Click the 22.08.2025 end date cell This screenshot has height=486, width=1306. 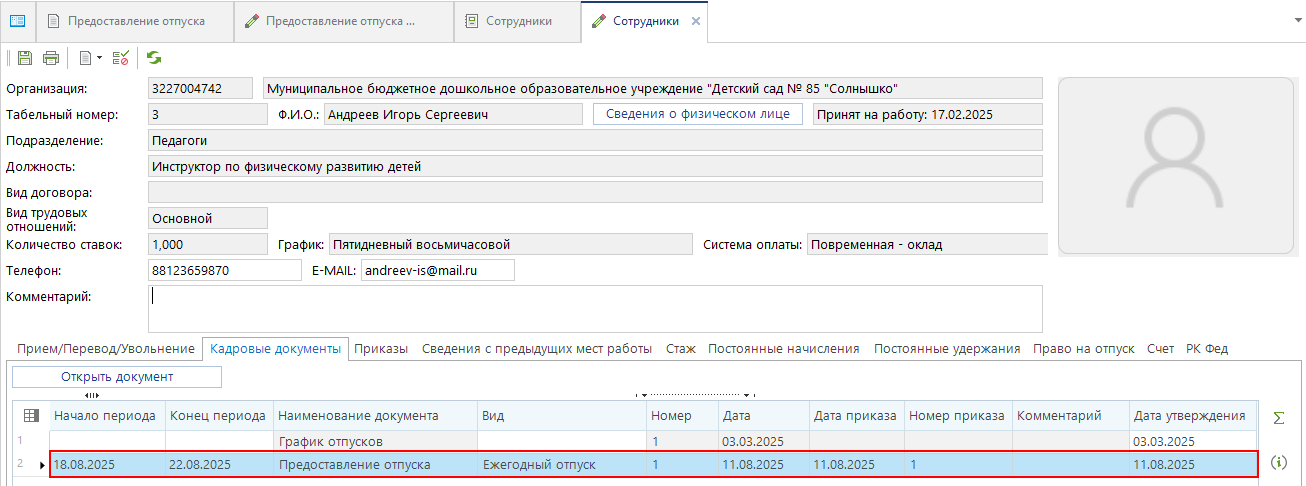click(x=219, y=464)
